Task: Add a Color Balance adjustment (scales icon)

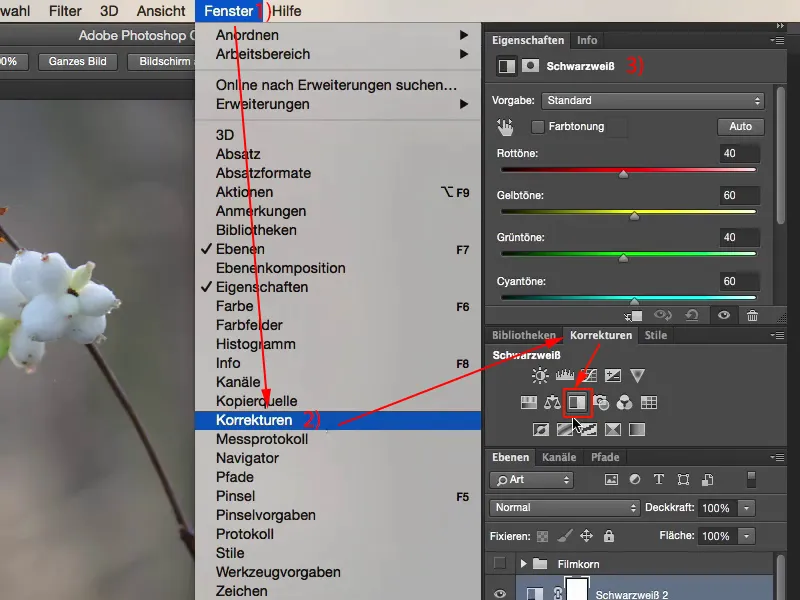Action: (552, 403)
